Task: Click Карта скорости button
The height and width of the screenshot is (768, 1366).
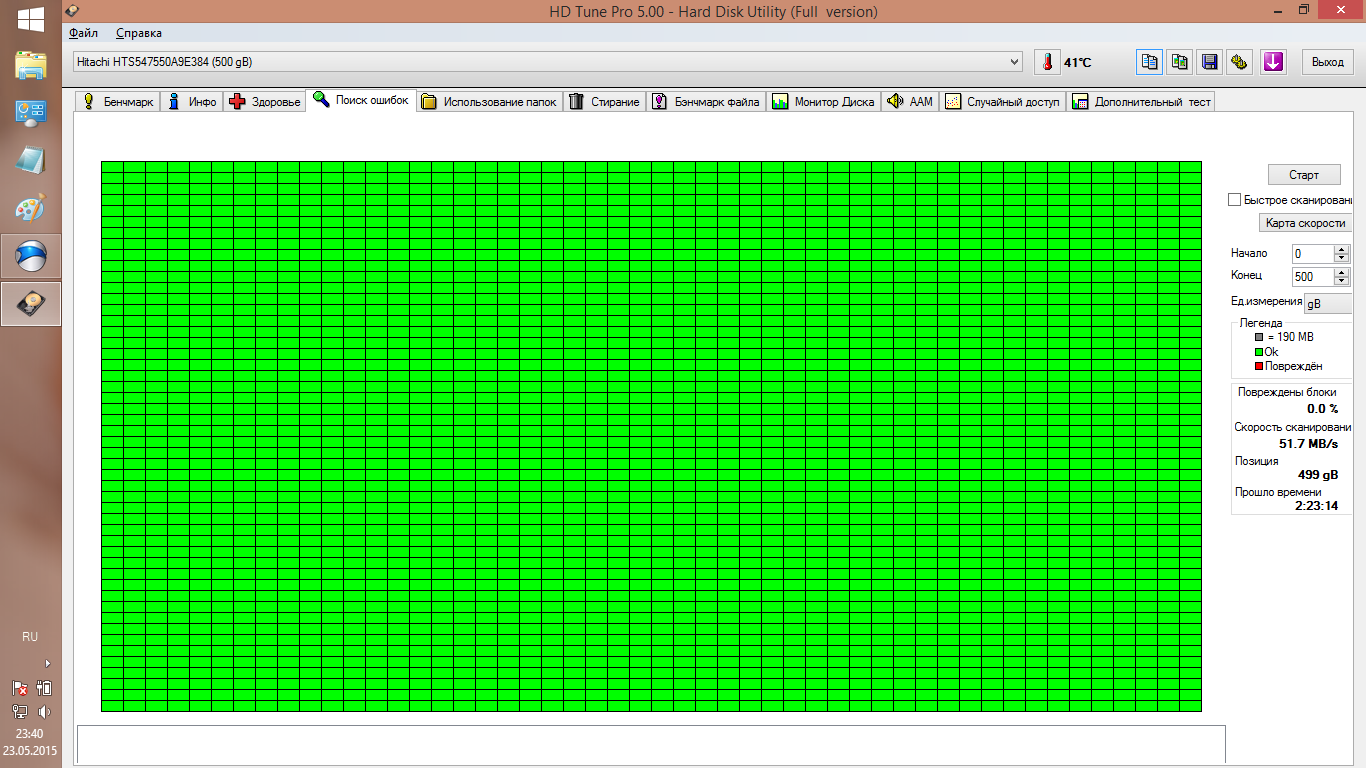Action: tap(1305, 223)
